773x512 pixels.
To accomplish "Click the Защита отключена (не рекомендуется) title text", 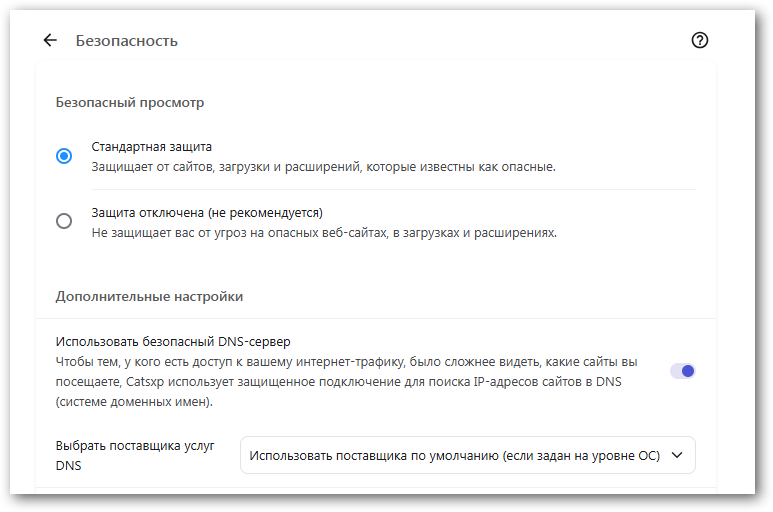I will coord(207,212).
